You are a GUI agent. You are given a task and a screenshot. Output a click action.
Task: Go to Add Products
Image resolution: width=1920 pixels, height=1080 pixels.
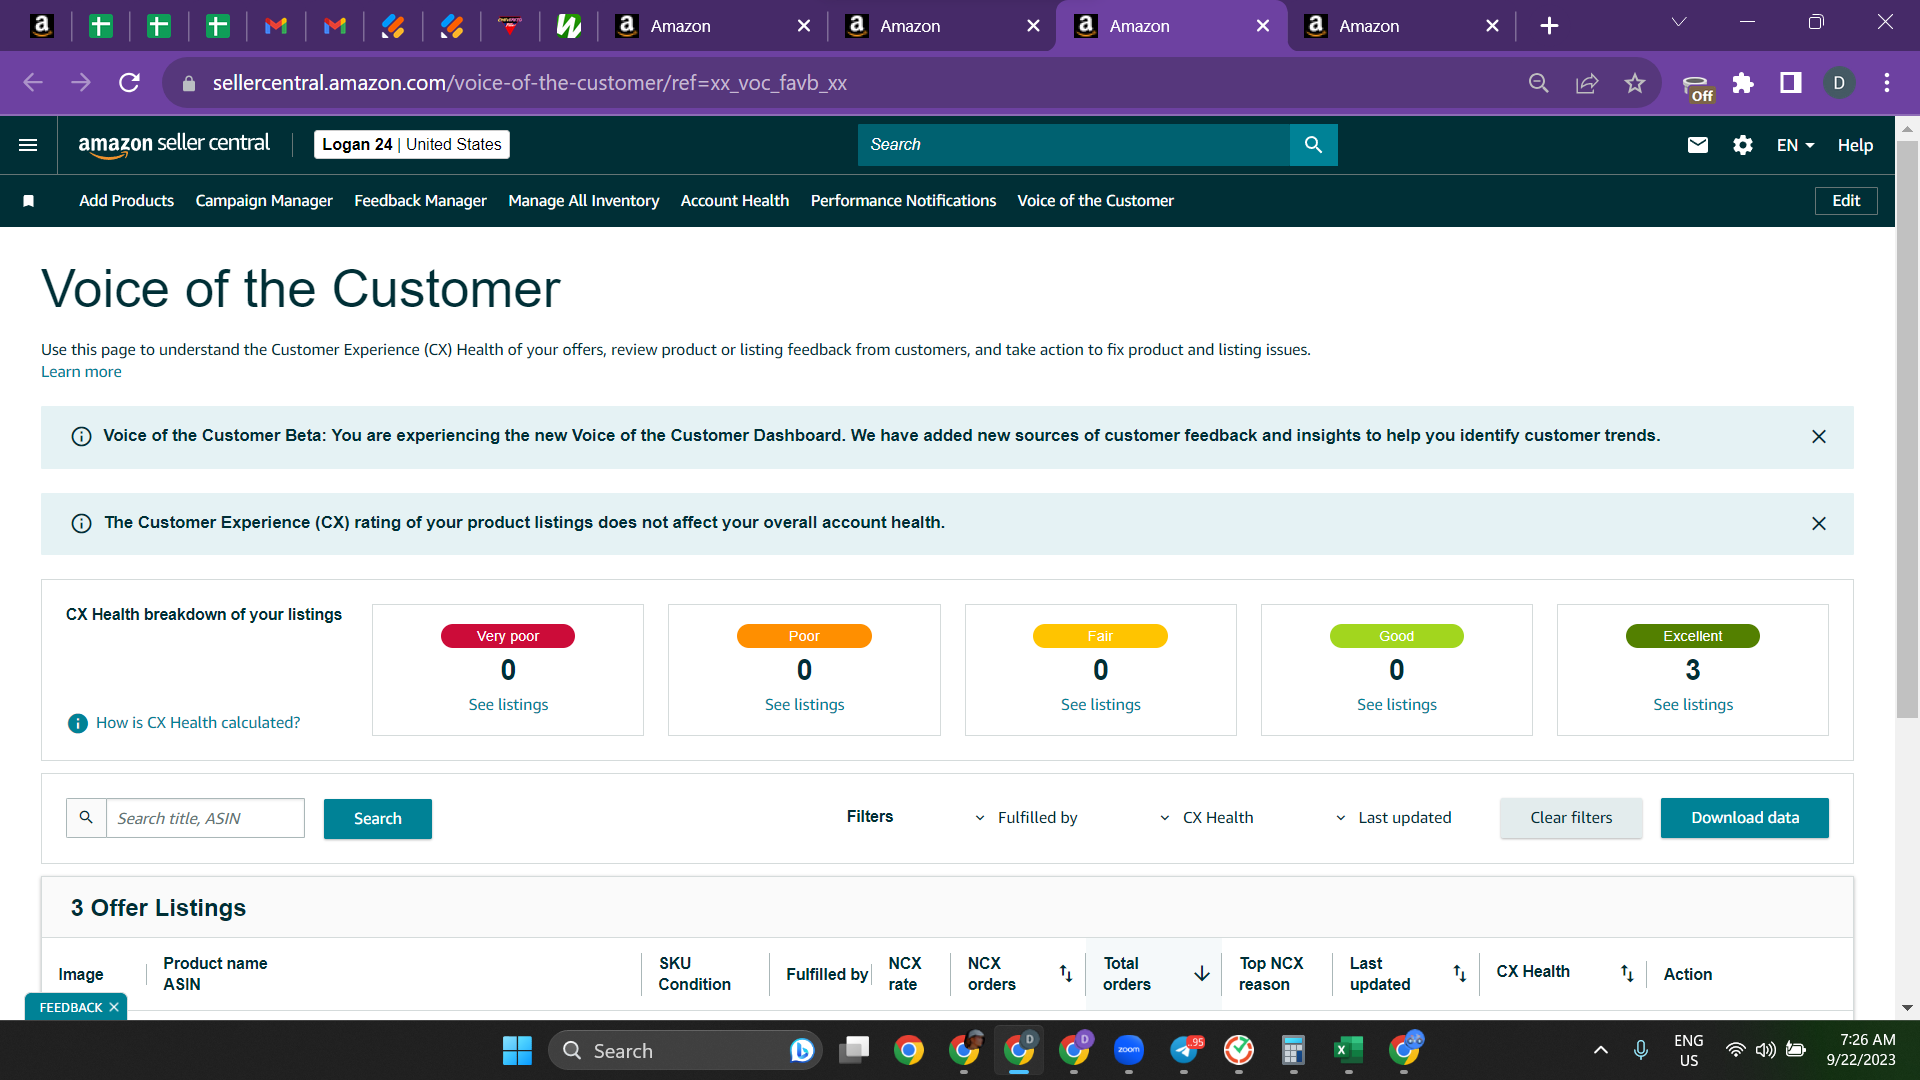[x=127, y=201]
